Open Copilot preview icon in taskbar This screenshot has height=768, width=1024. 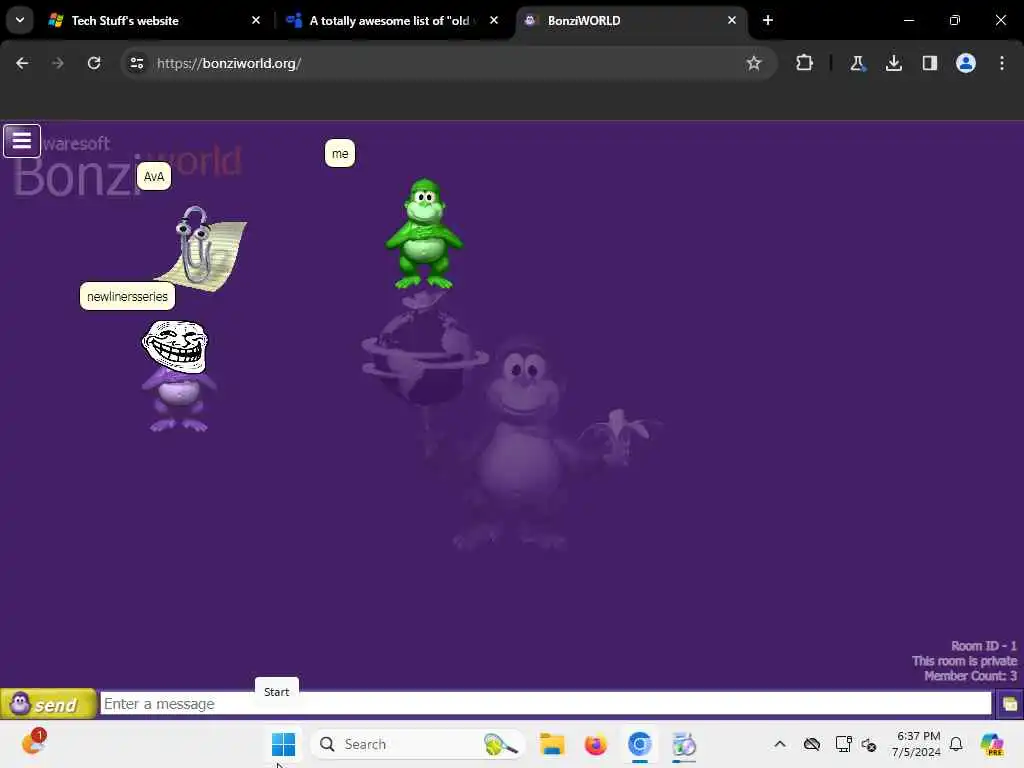tap(992, 744)
